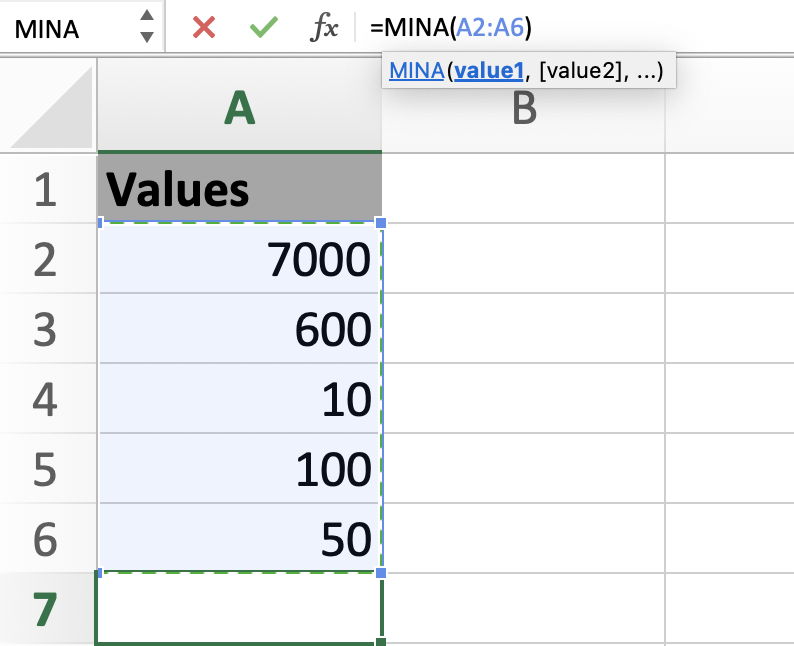Select value1 argument in tooltip
The image size is (794, 646).
click(x=489, y=71)
